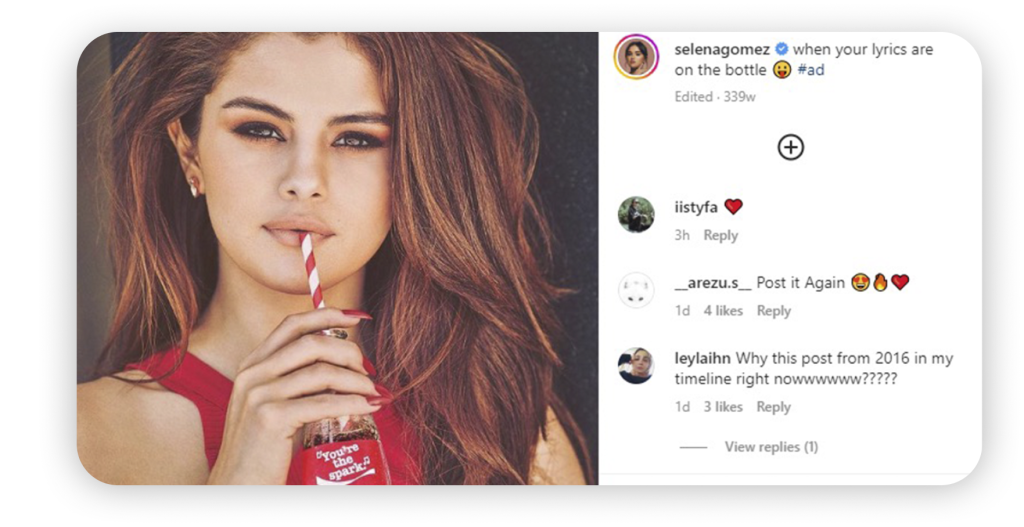Click the Edited · 339w timestamp
This screenshot has height=527, width=1024.
715,97
